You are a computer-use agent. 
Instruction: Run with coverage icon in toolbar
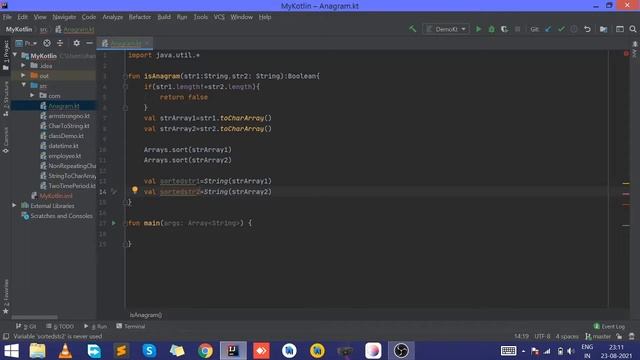point(504,29)
